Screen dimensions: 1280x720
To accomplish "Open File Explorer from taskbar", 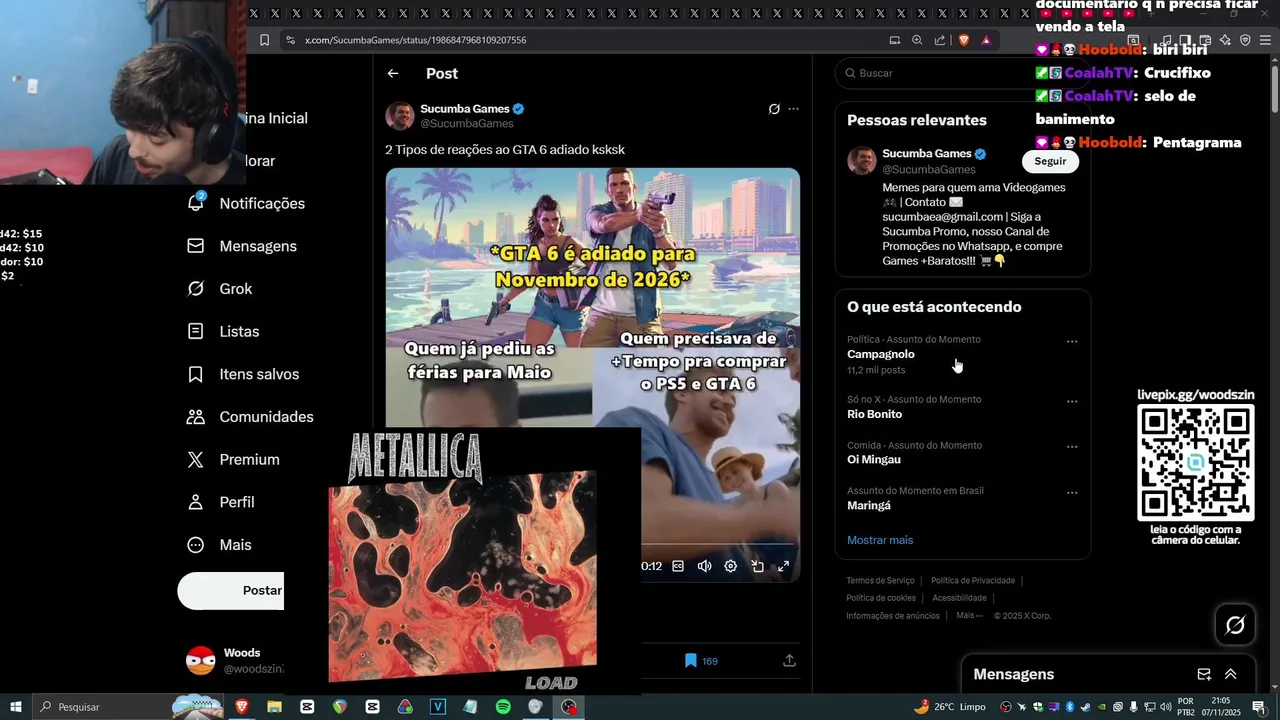I will coord(274,707).
